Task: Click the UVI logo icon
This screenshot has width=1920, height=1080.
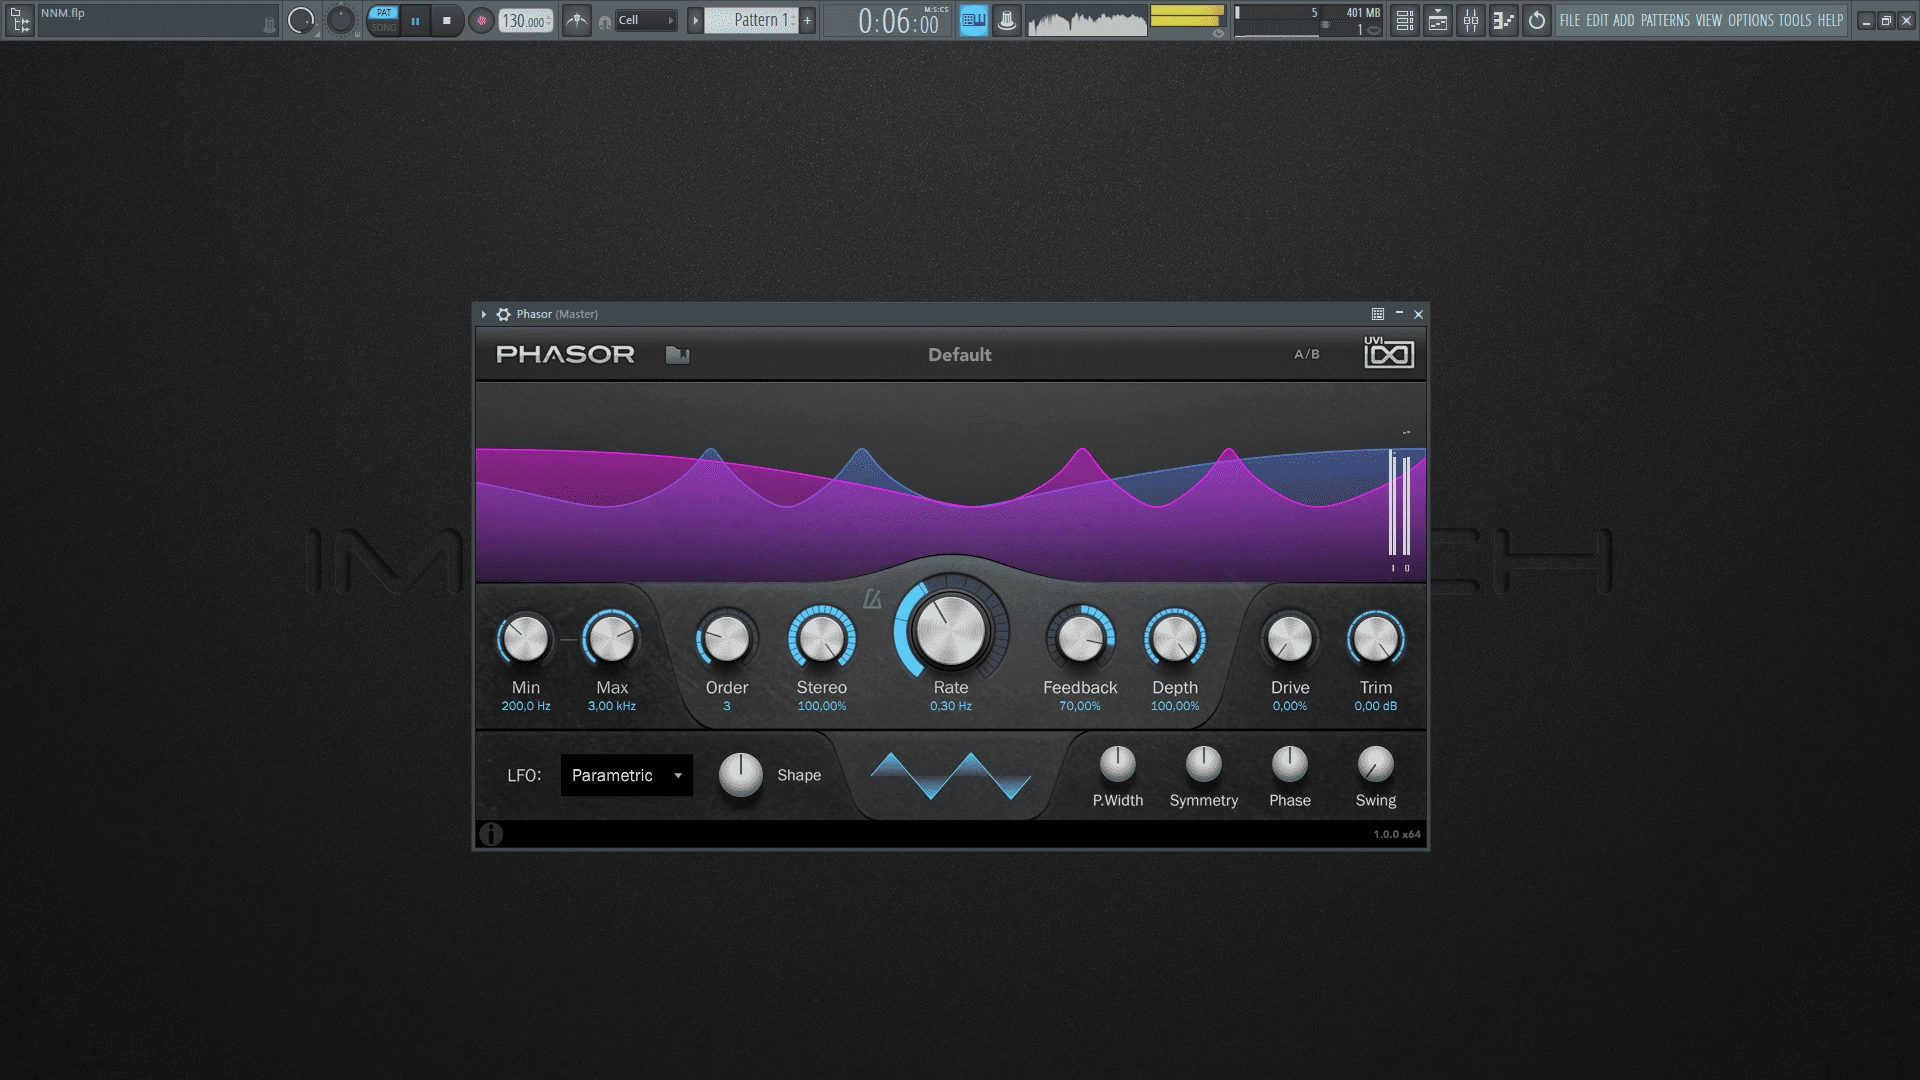Action: [1389, 352]
